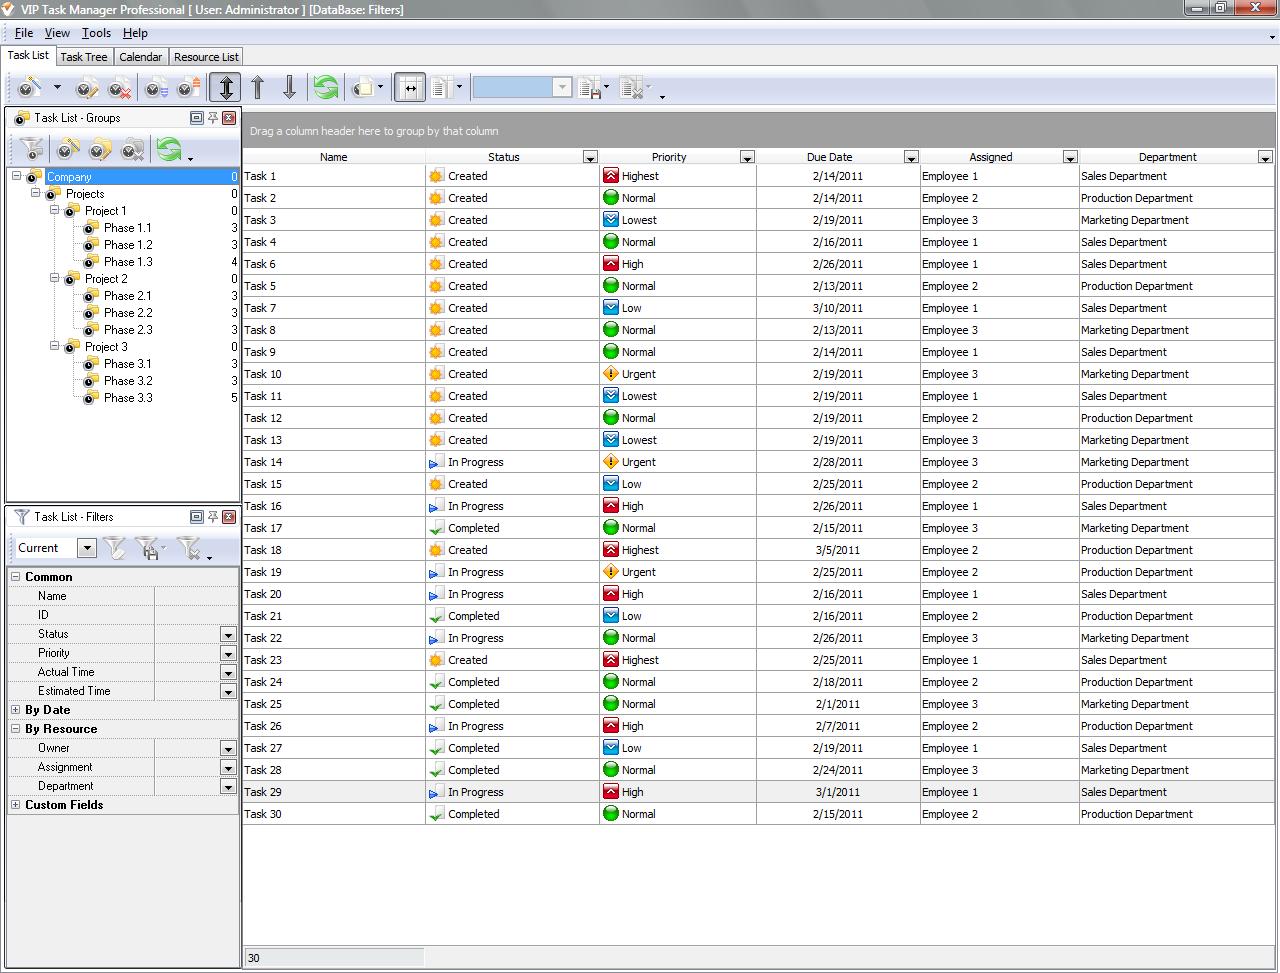
Task: Click the Edit Task pencil icon
Action: (87, 88)
